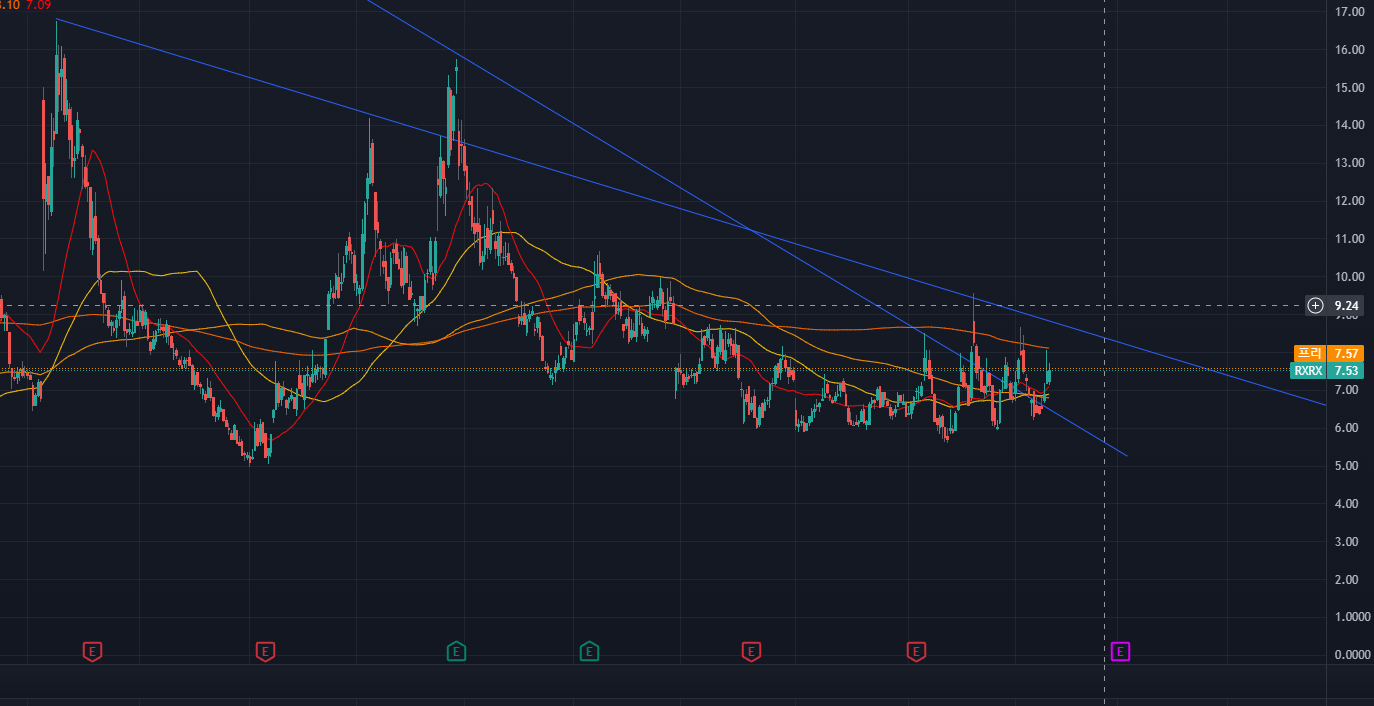Click the plus icon beside 9.24

[x=1315, y=305]
